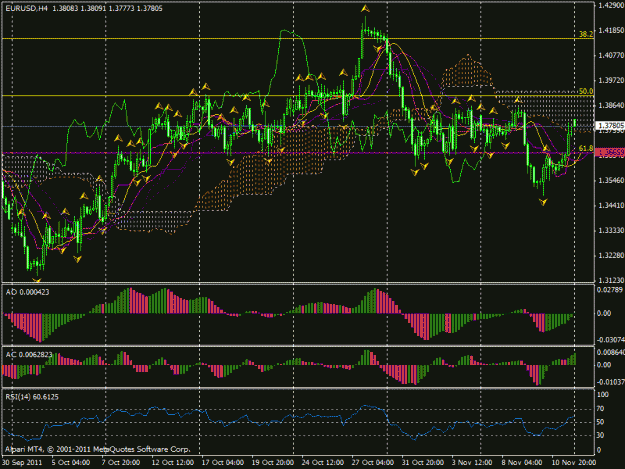Click the blue RSI line in RSI panel
Screen dimensions: 625x469
[289, 422]
